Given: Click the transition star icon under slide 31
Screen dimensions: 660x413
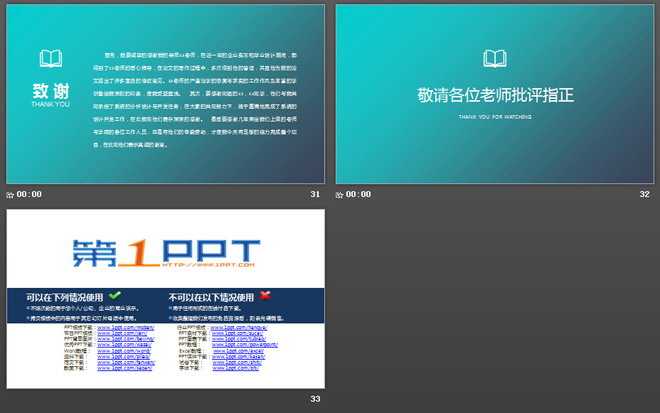Looking at the screenshot, I should [10, 195].
